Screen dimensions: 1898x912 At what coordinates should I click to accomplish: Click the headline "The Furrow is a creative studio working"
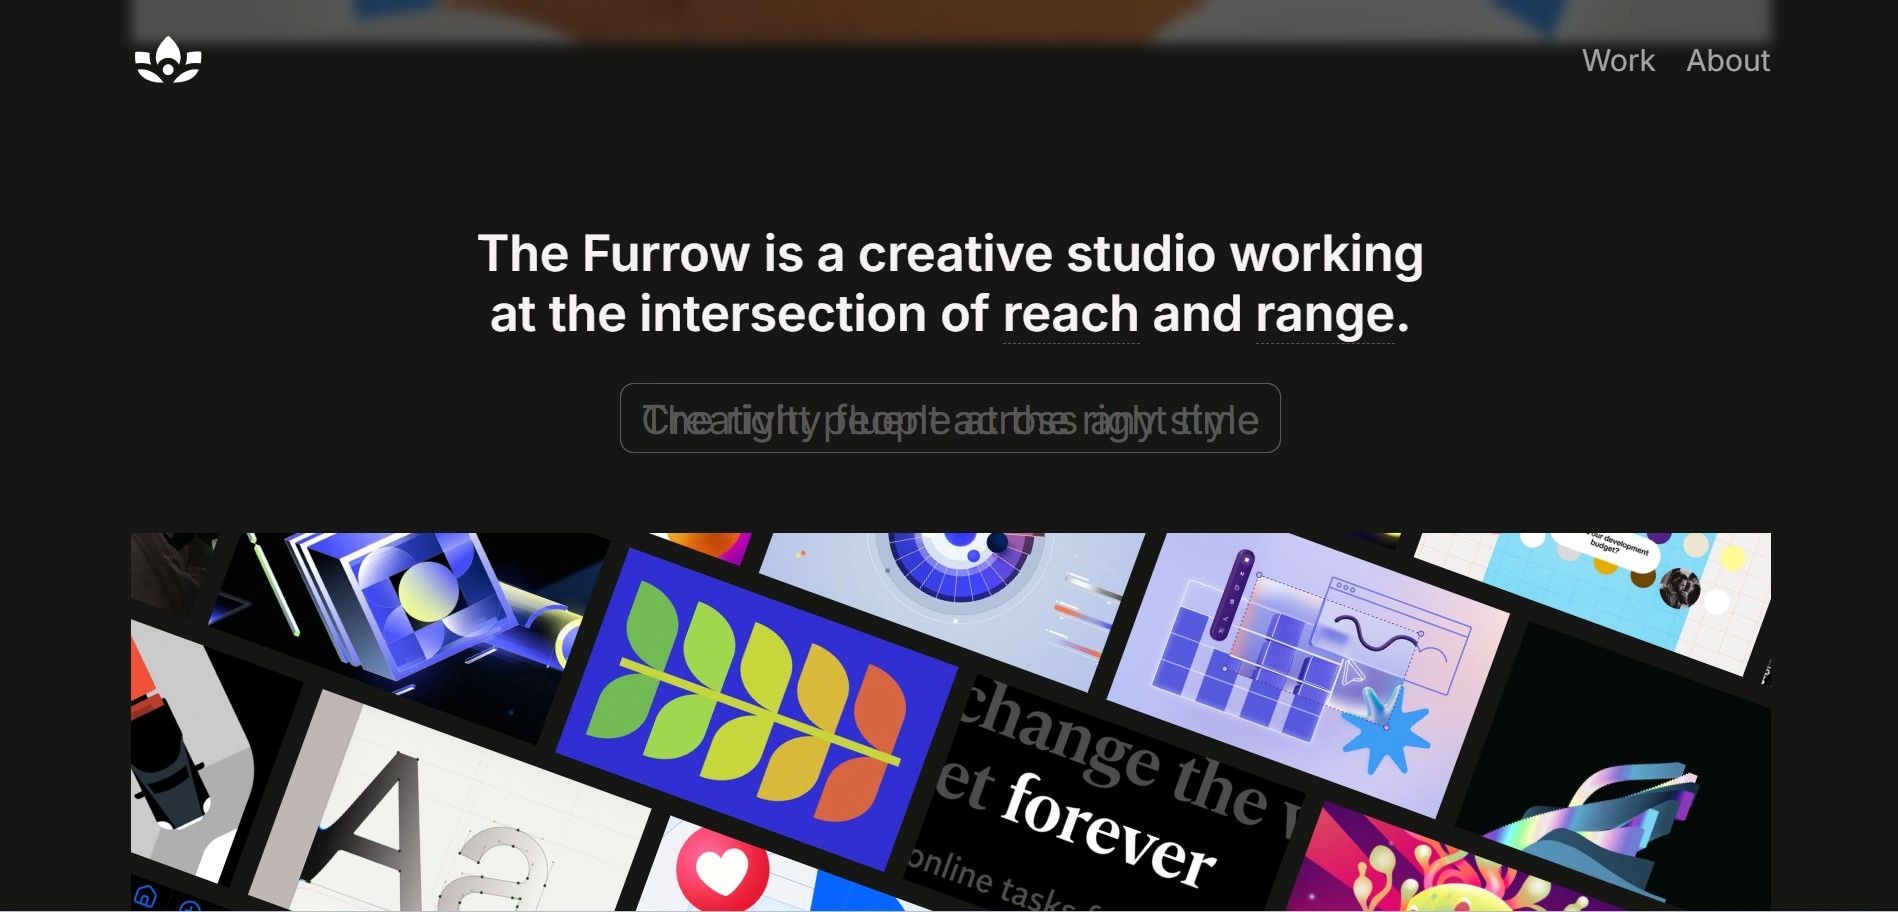(950, 254)
